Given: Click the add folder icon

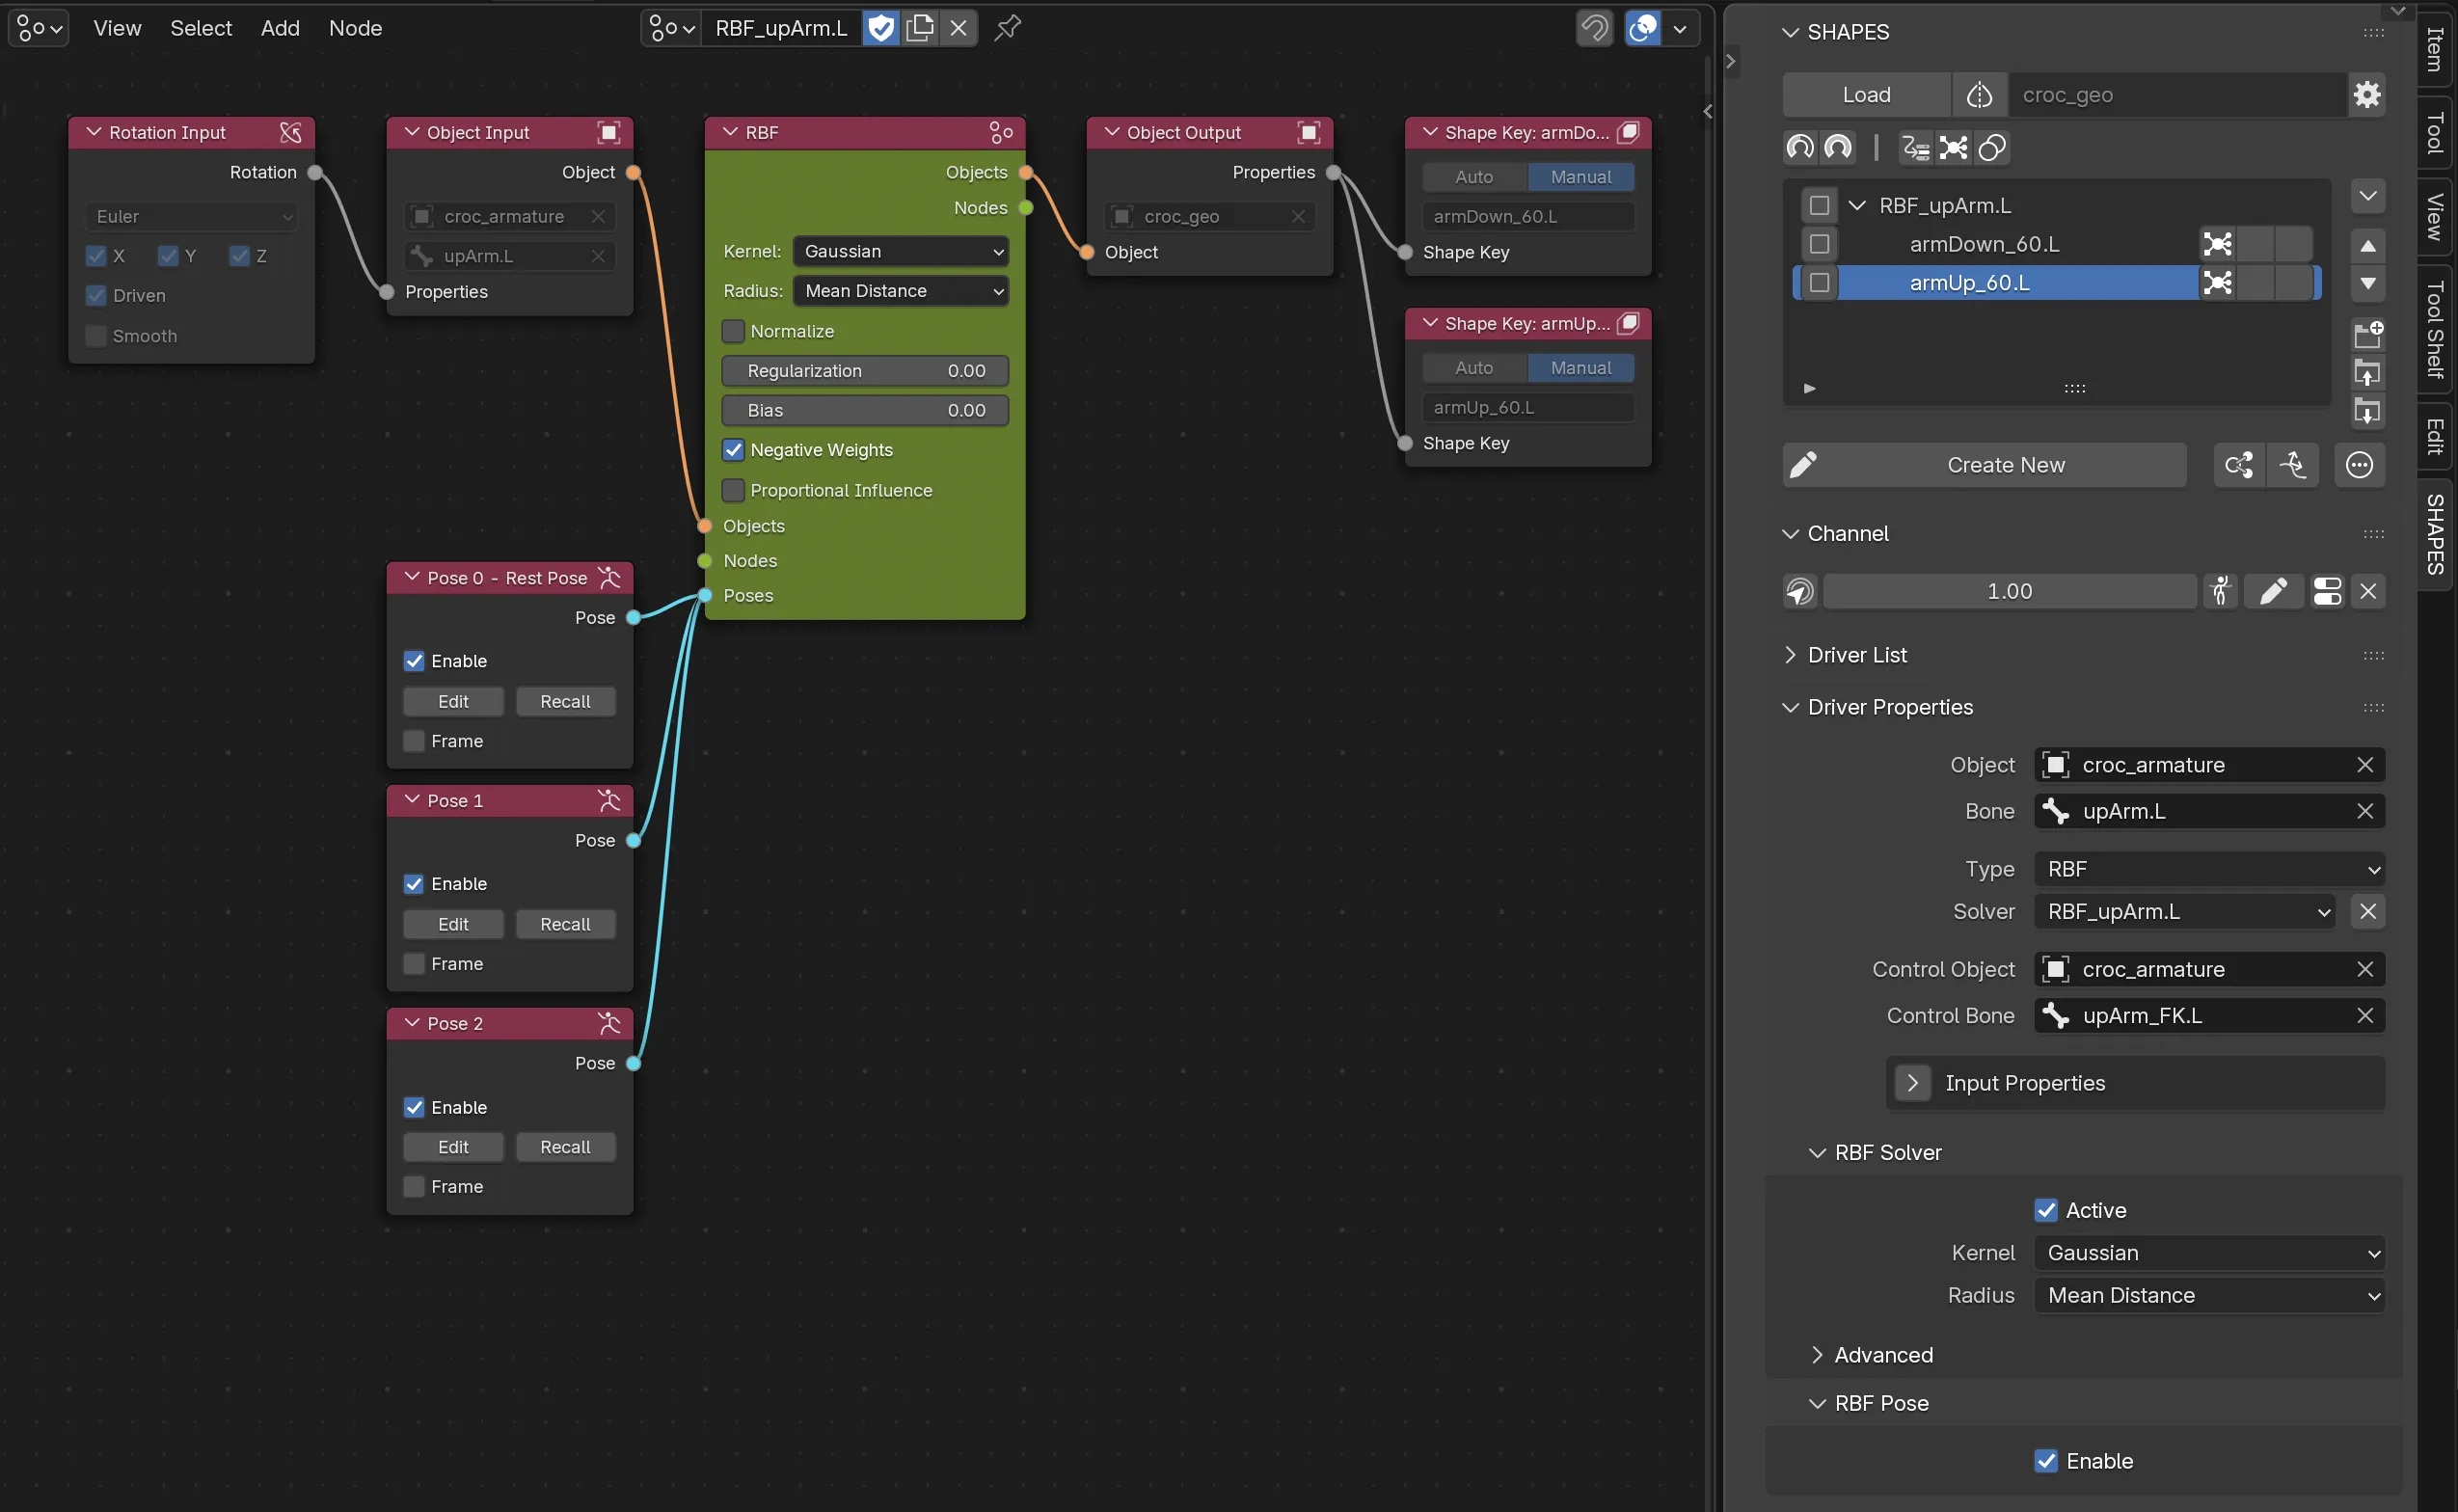Looking at the screenshot, I should (2367, 334).
